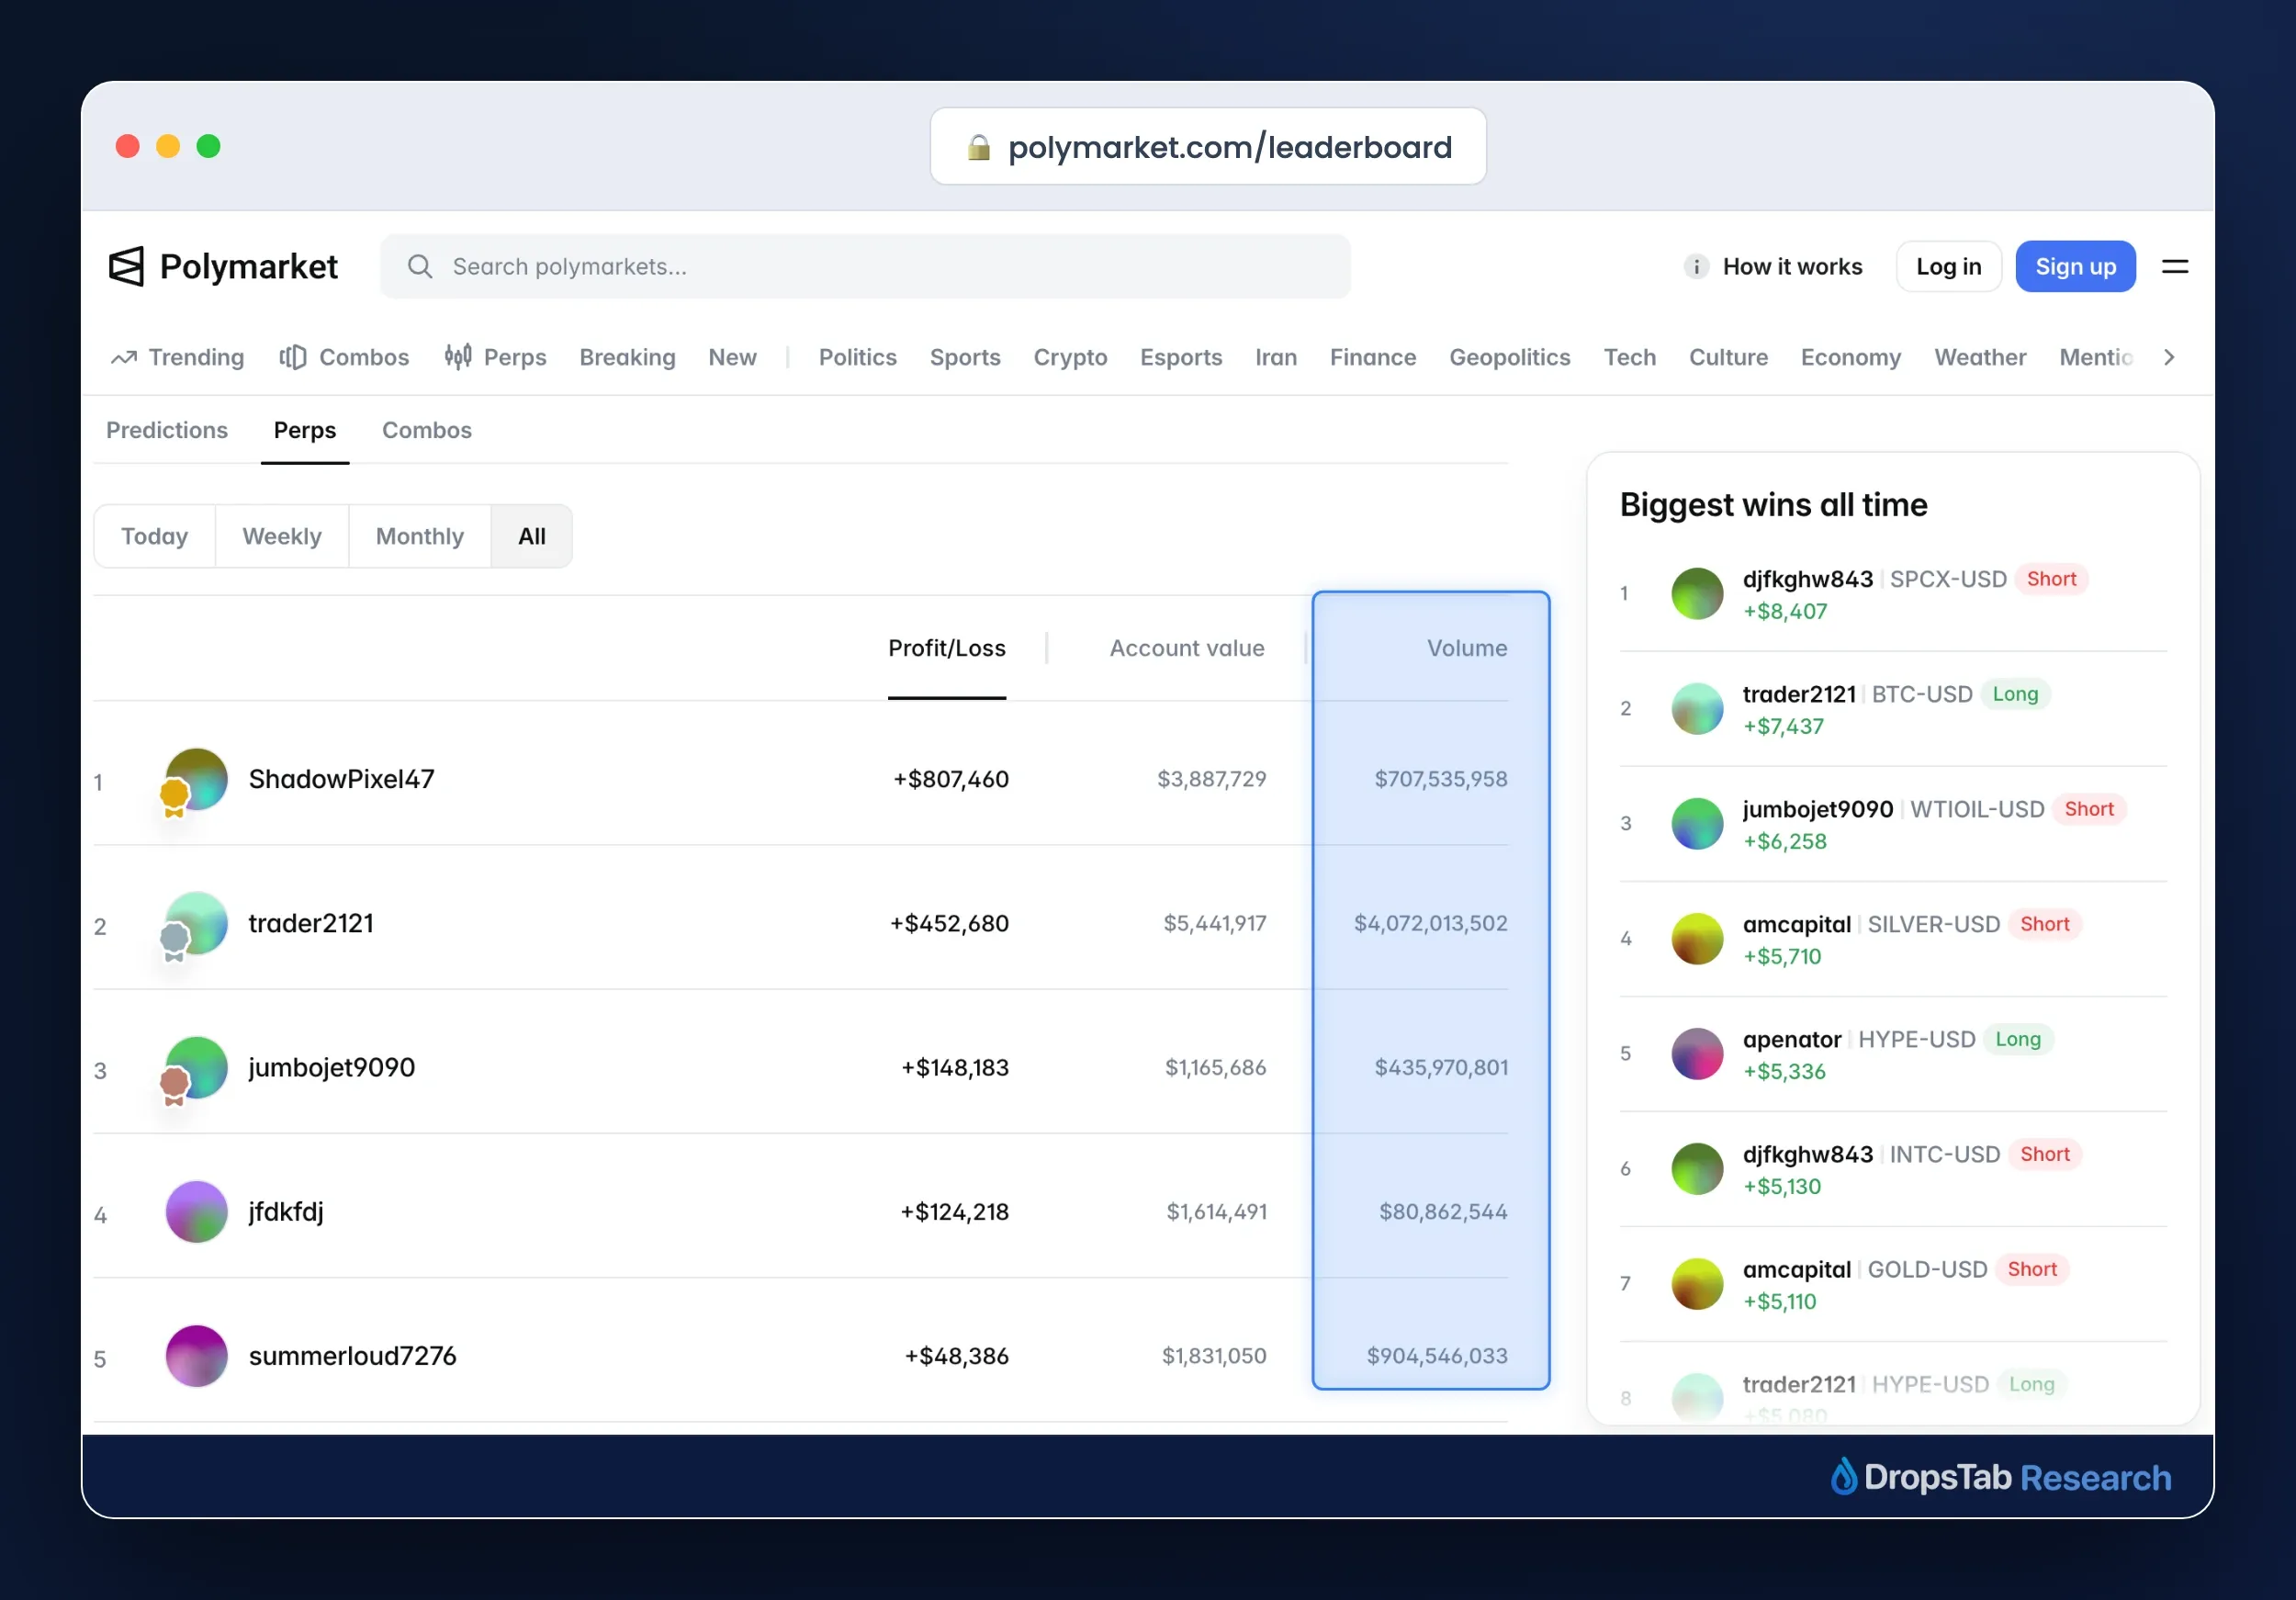Expand more categories with the right chevron
Viewport: 2296px width, 1600px height.
pos(2169,357)
